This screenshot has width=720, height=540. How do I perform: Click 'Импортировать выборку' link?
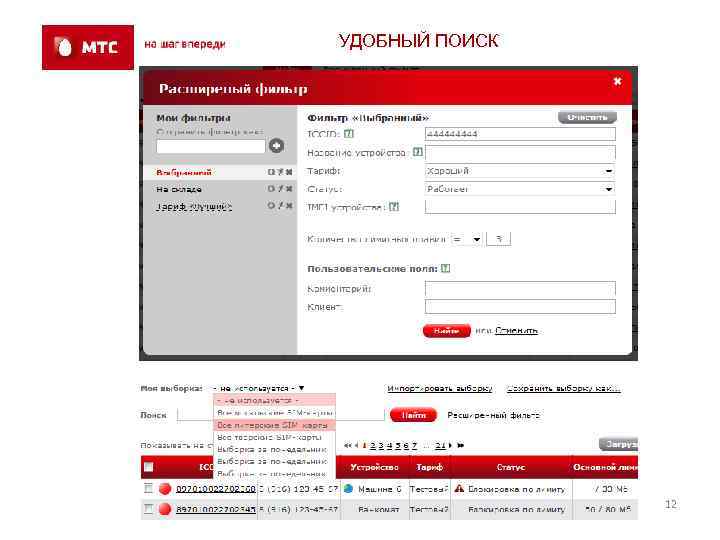coord(439,388)
